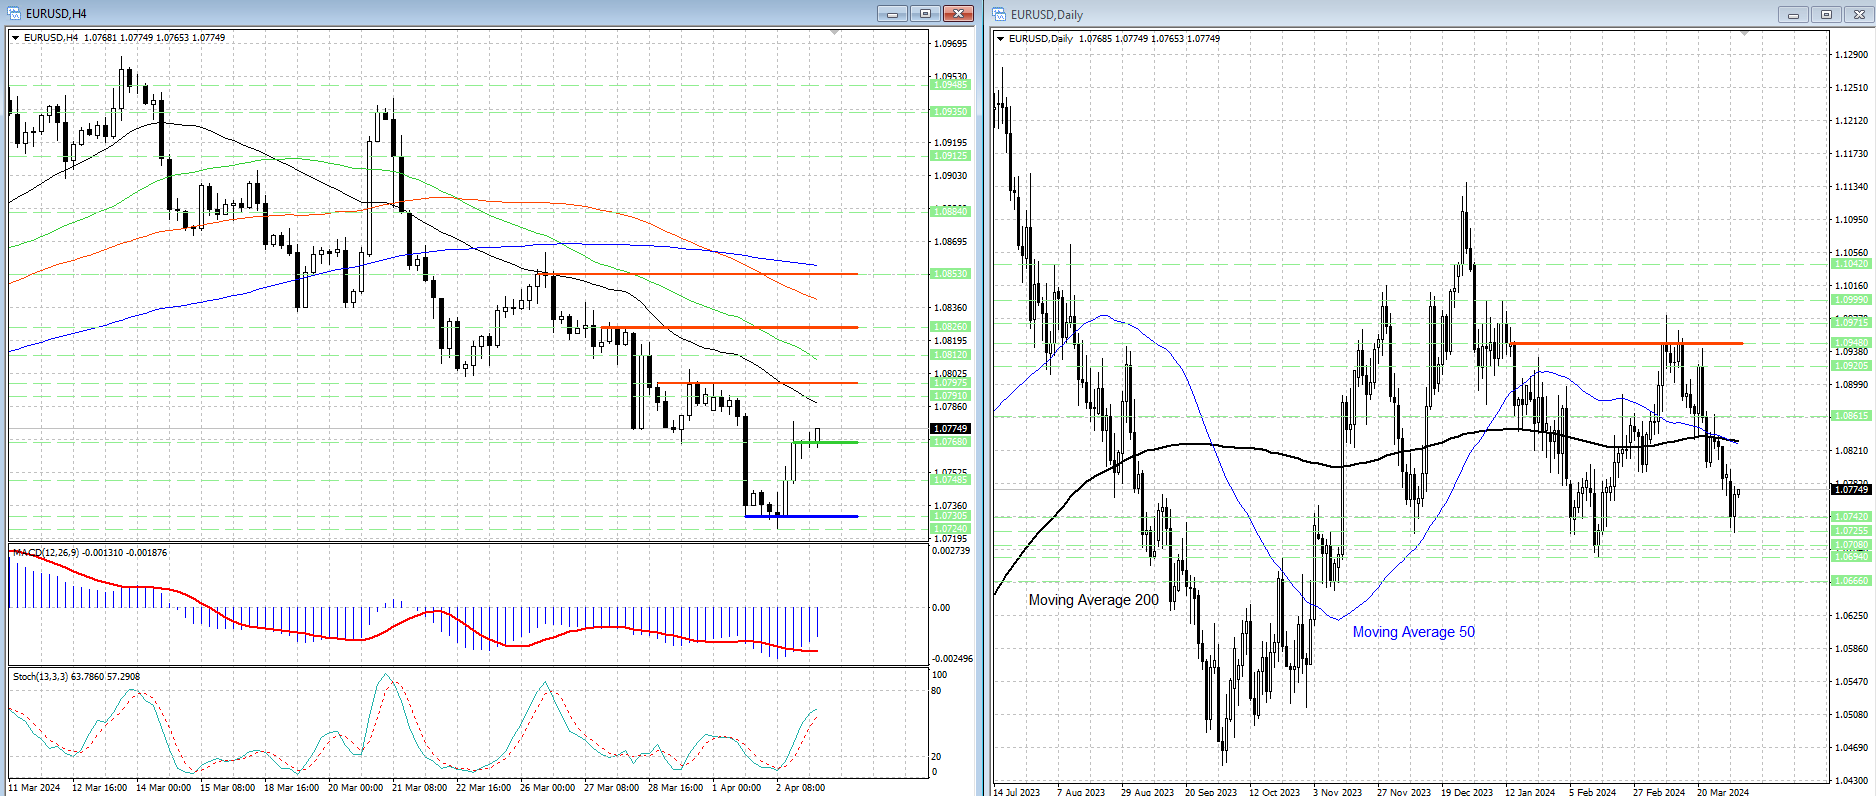Click the green 1.08615 price label on Daily

(1852, 416)
